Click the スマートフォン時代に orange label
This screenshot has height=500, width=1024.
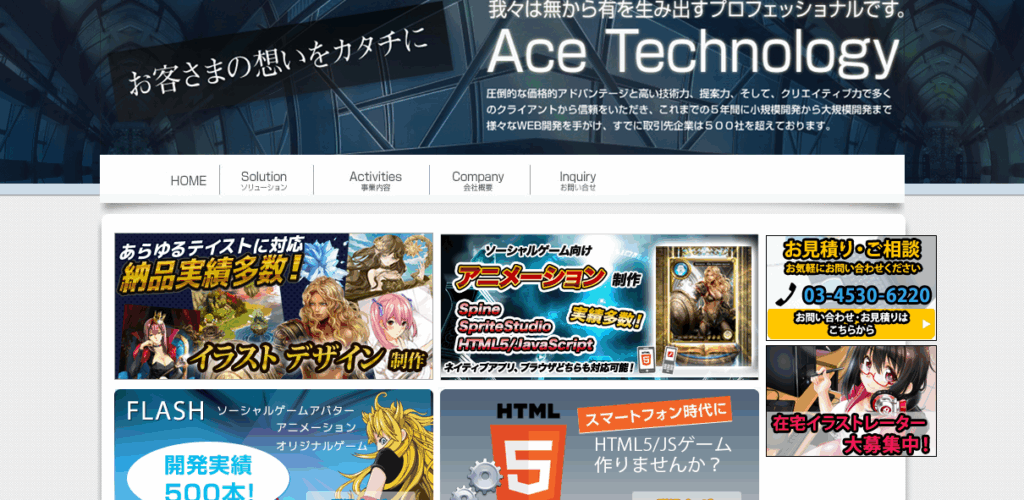point(654,413)
